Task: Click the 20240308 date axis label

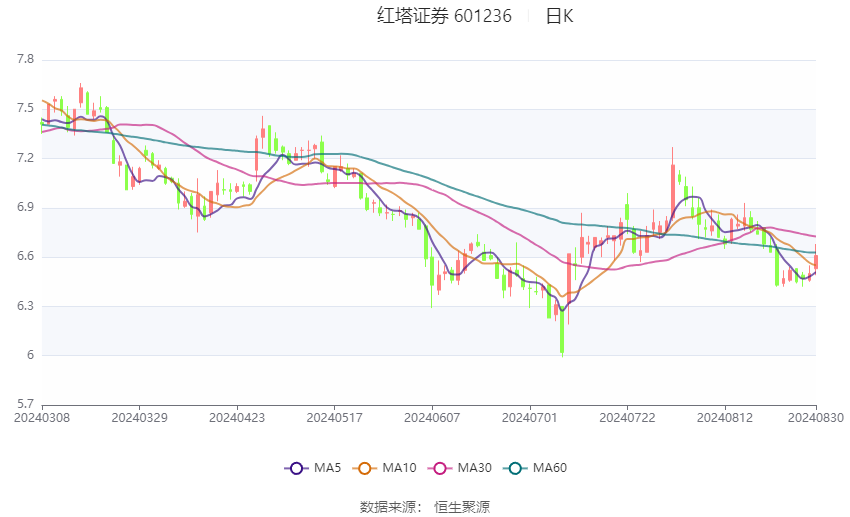Action: click(x=41, y=416)
